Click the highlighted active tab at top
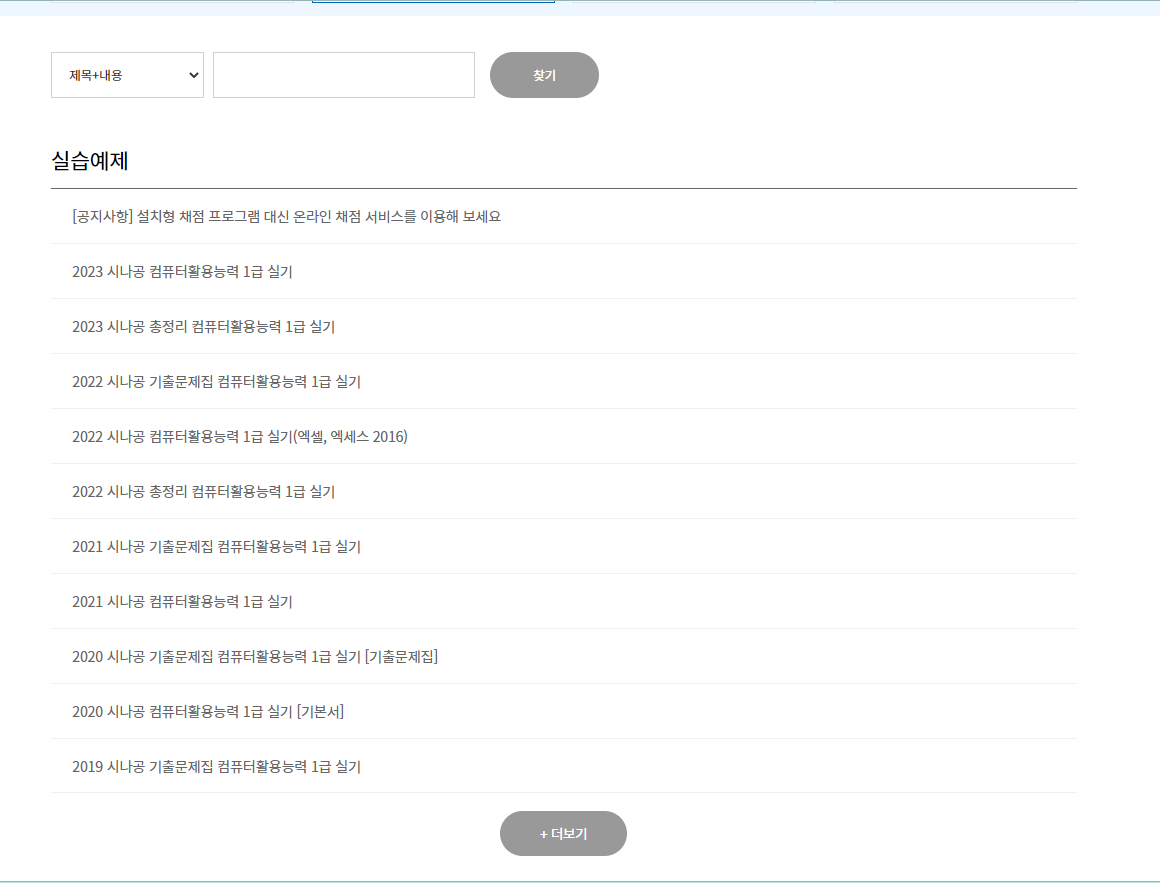The width and height of the screenshot is (1160, 883). coord(433,2)
